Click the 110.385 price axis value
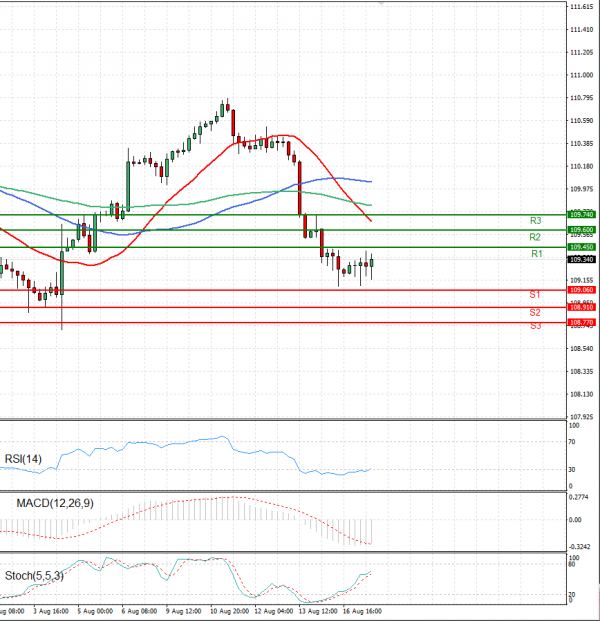600x621 pixels. tap(582, 143)
